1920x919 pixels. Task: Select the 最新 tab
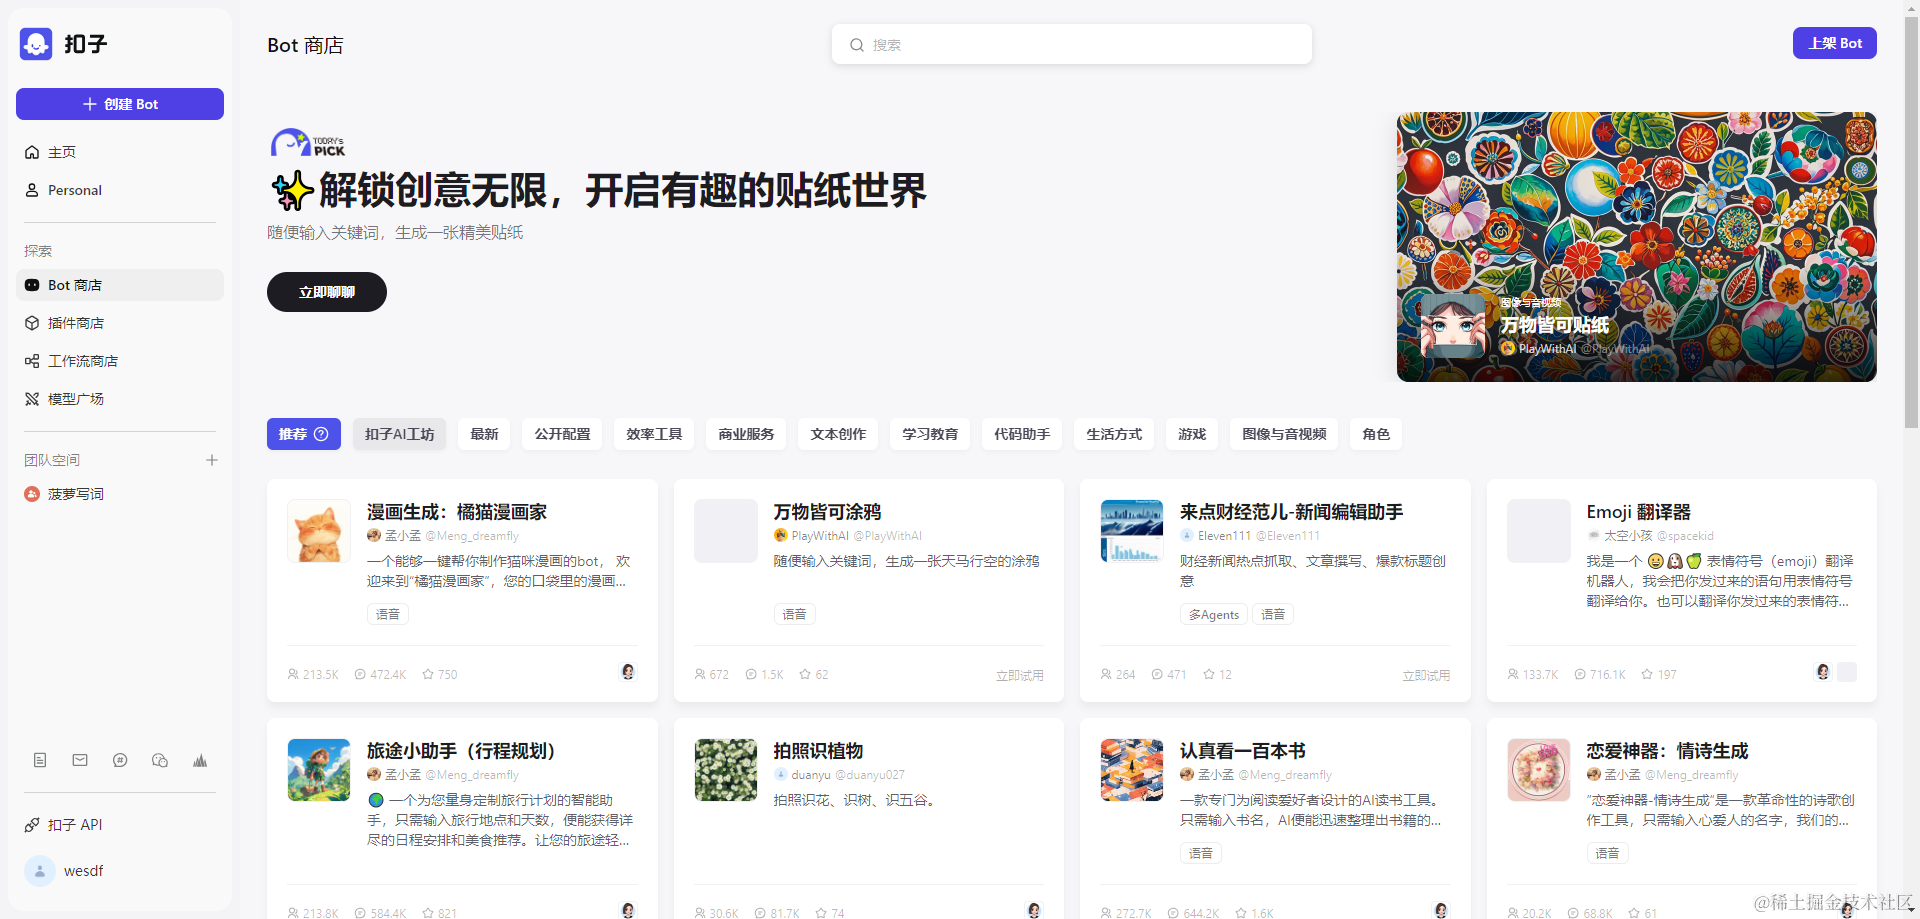point(484,434)
